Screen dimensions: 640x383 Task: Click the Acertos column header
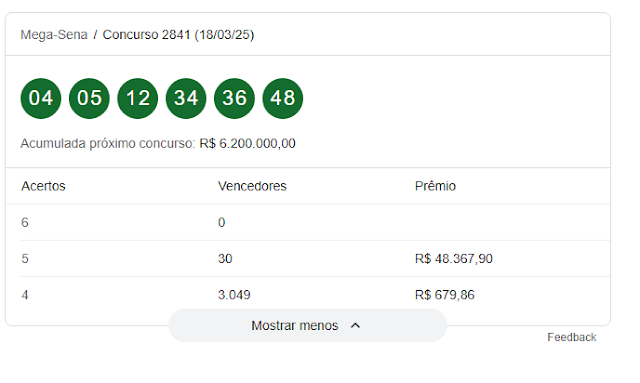click(43, 186)
